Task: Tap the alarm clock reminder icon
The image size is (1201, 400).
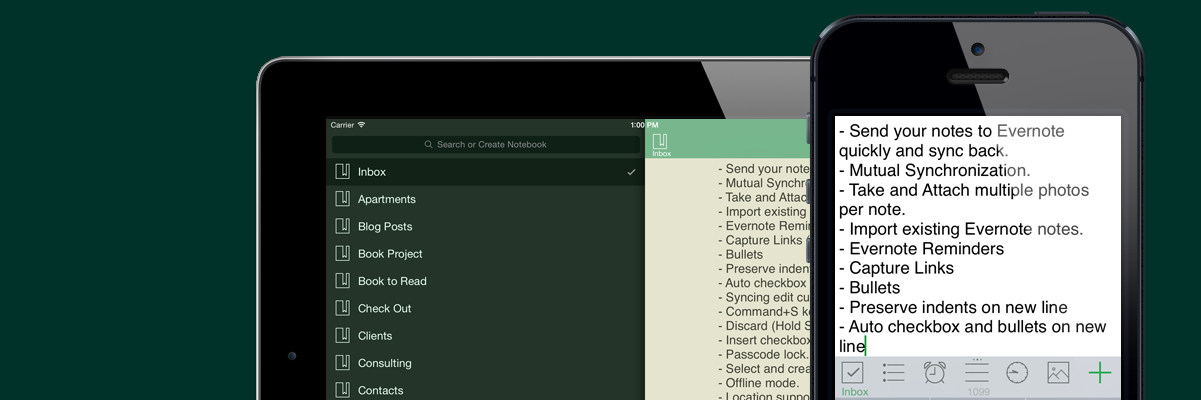Action: (935, 372)
